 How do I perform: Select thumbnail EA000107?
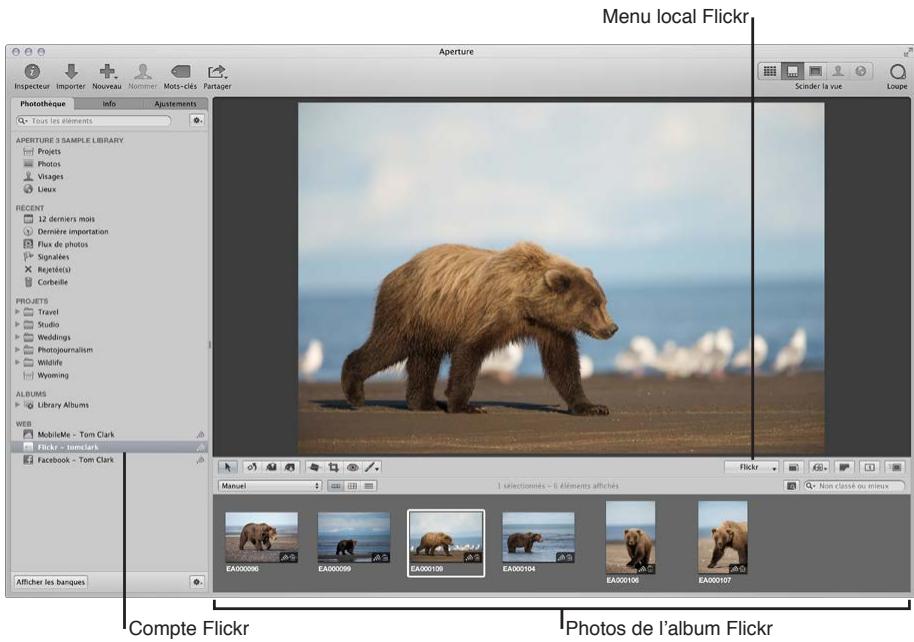click(723, 538)
